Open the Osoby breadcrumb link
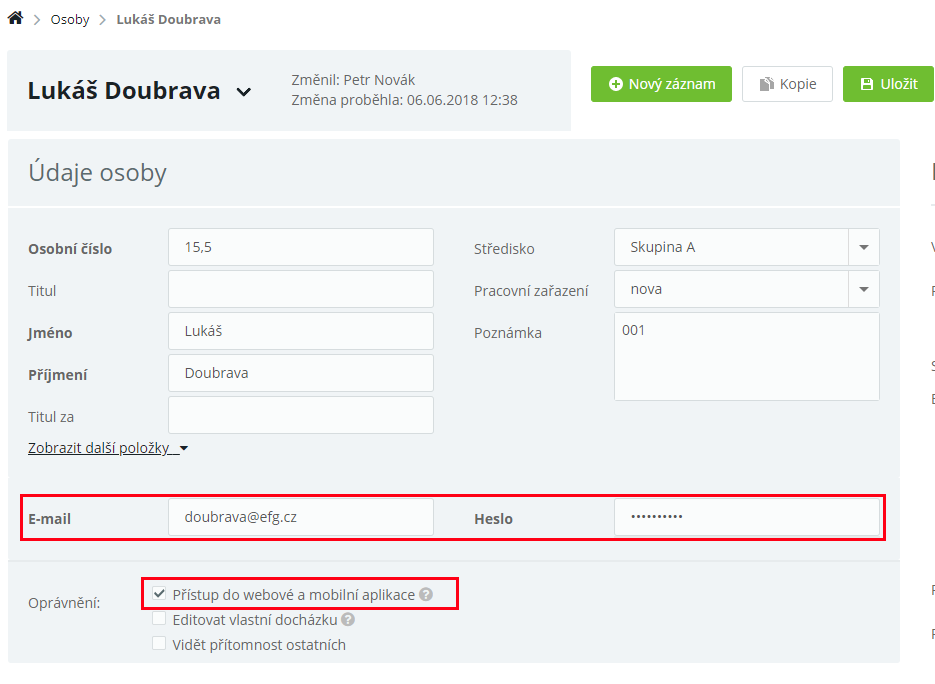The height and width of the screenshot is (684, 935). 70,20
